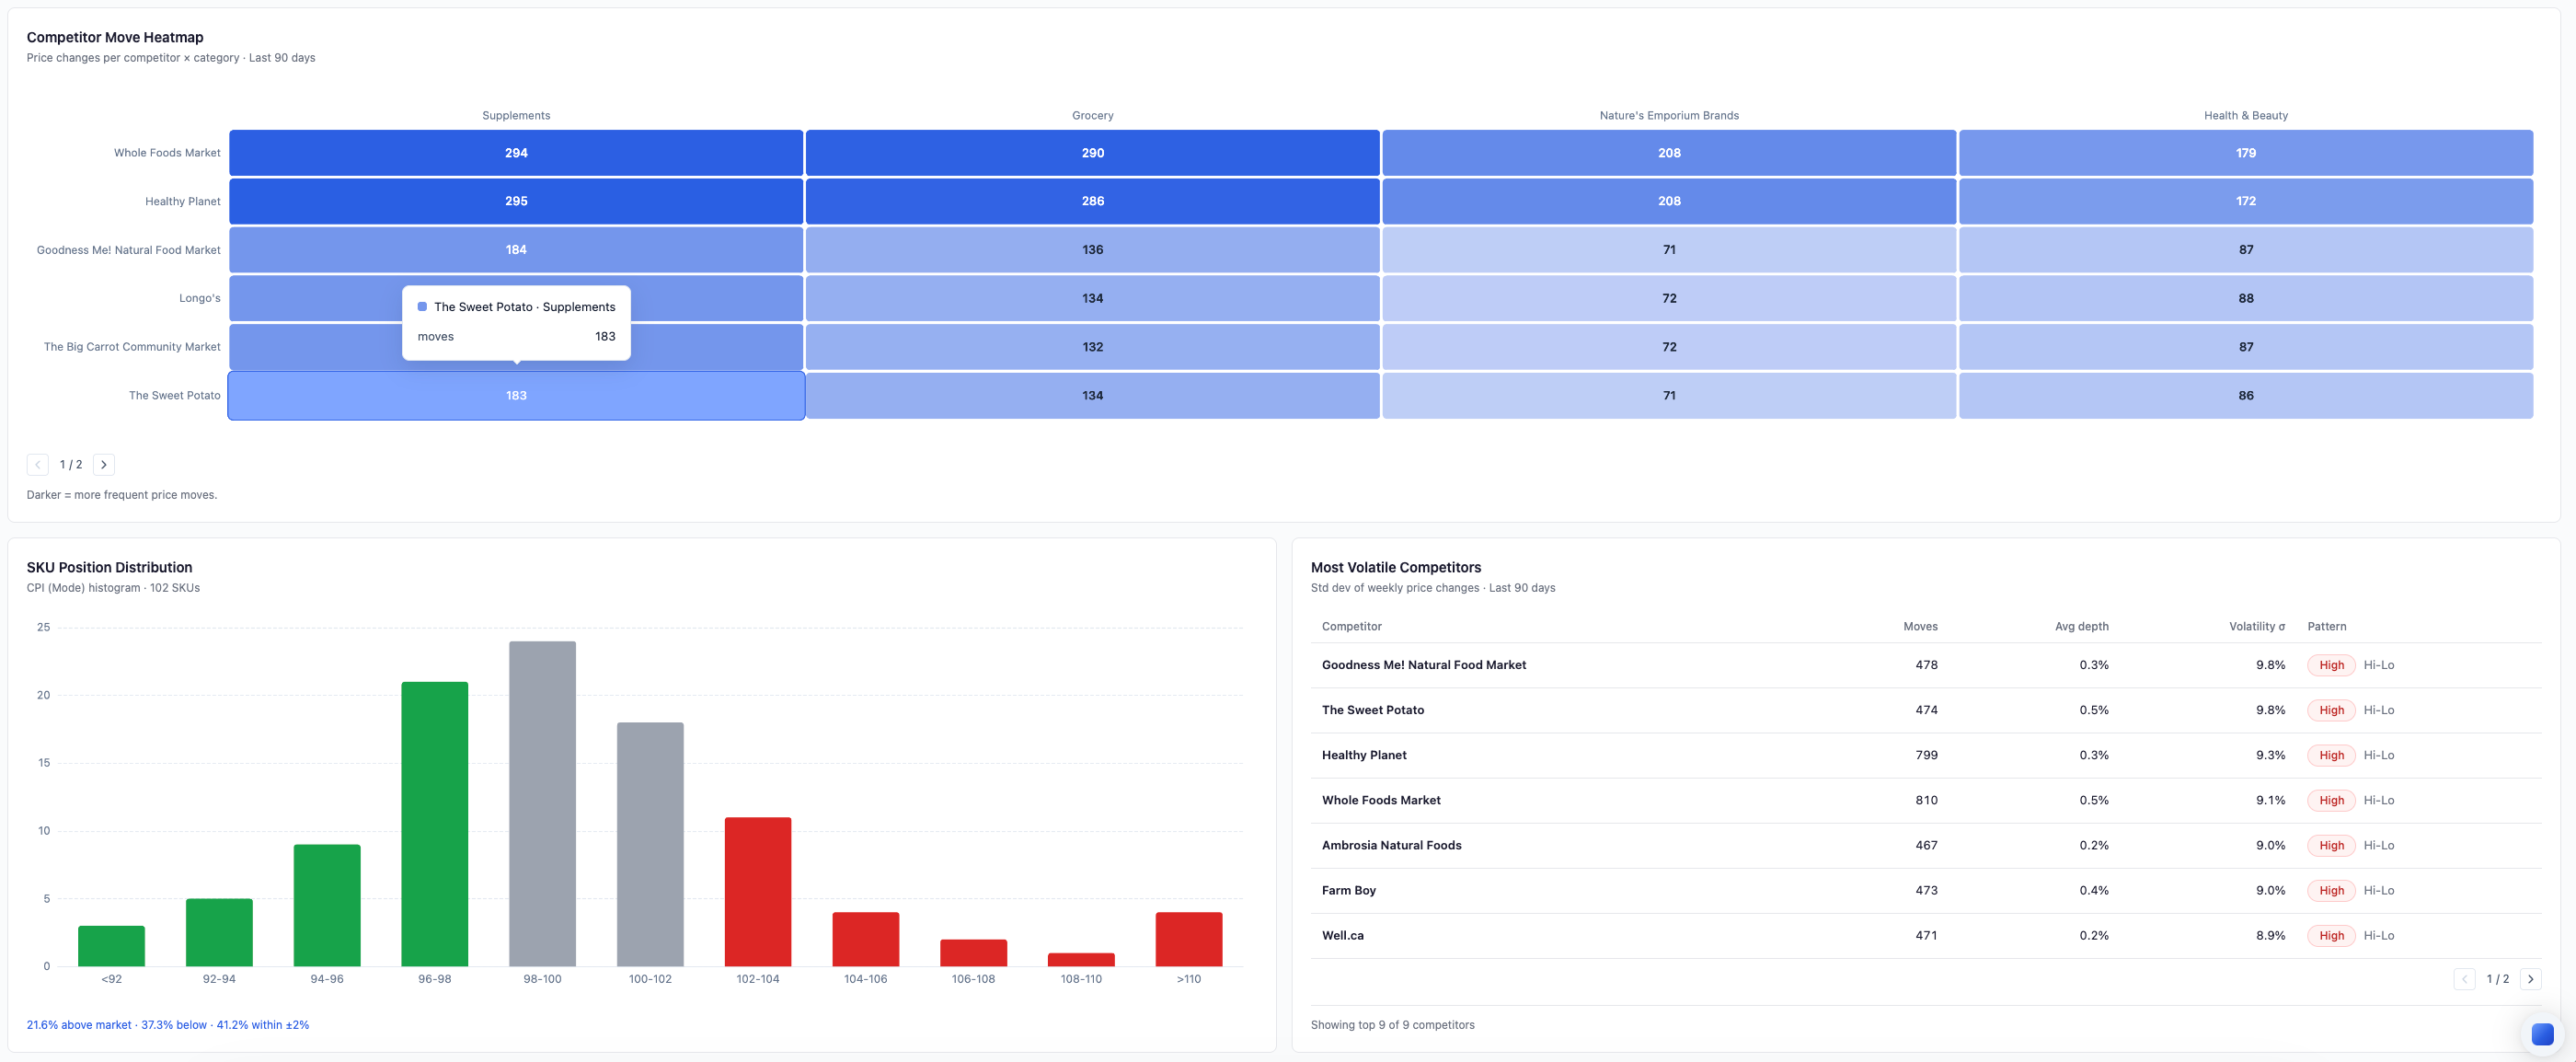This screenshot has height=1062, width=2576.
Task: Select Healthy Planet Supplements cell 295
Action: click(516, 201)
